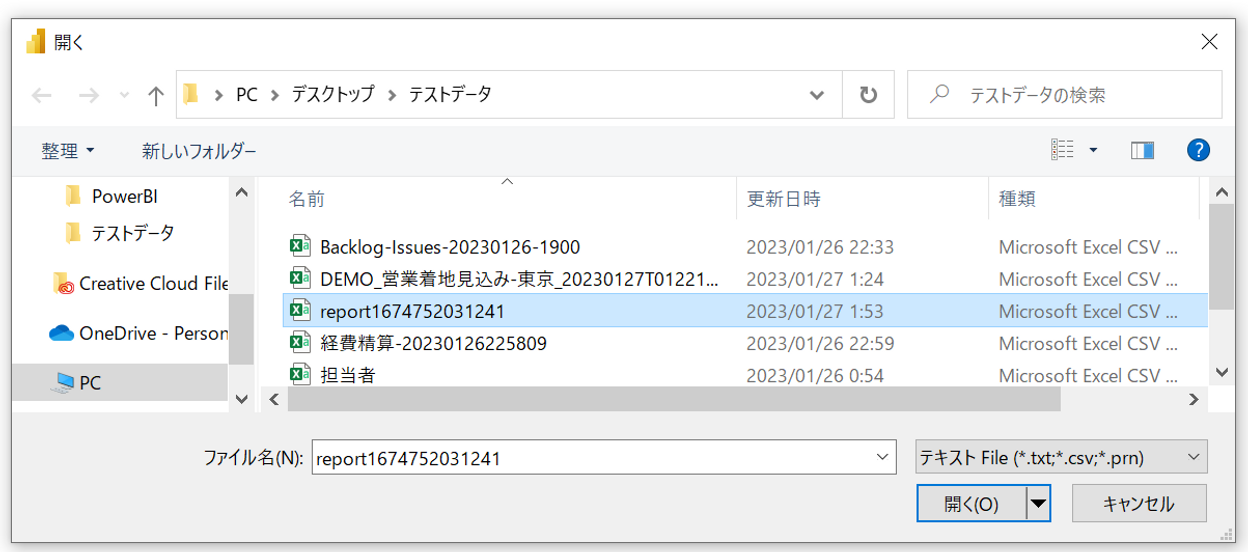Click 新しいフォルダー button
This screenshot has height=552, width=1248.
(199, 151)
